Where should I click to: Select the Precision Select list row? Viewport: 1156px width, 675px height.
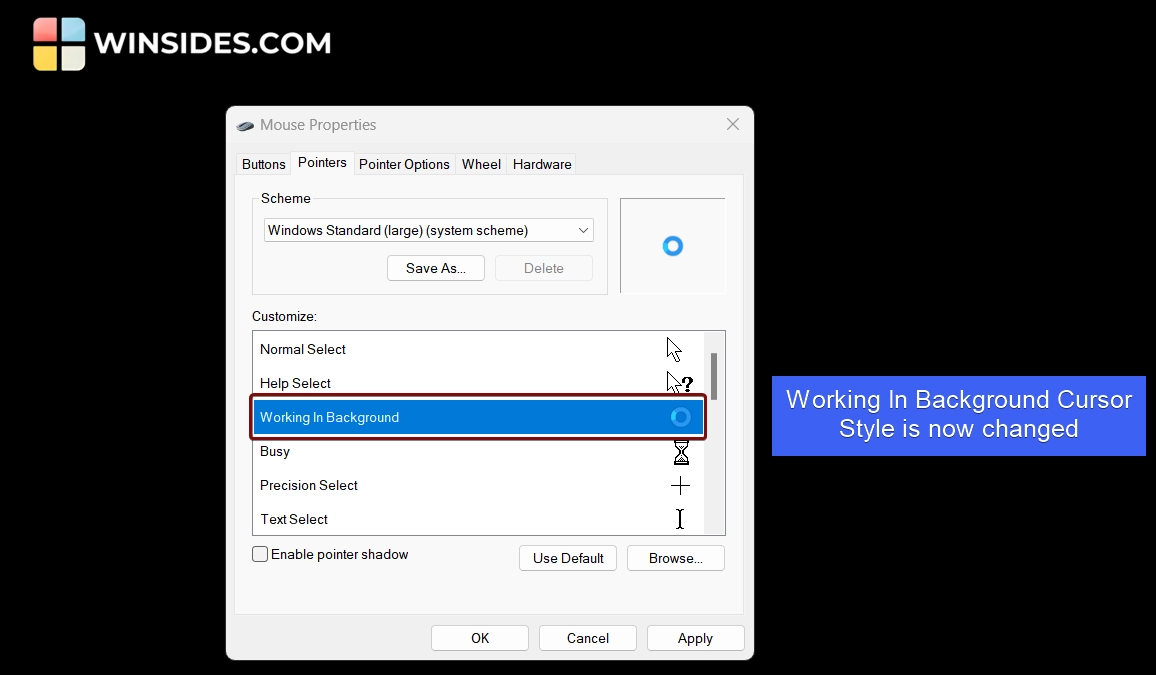point(478,485)
